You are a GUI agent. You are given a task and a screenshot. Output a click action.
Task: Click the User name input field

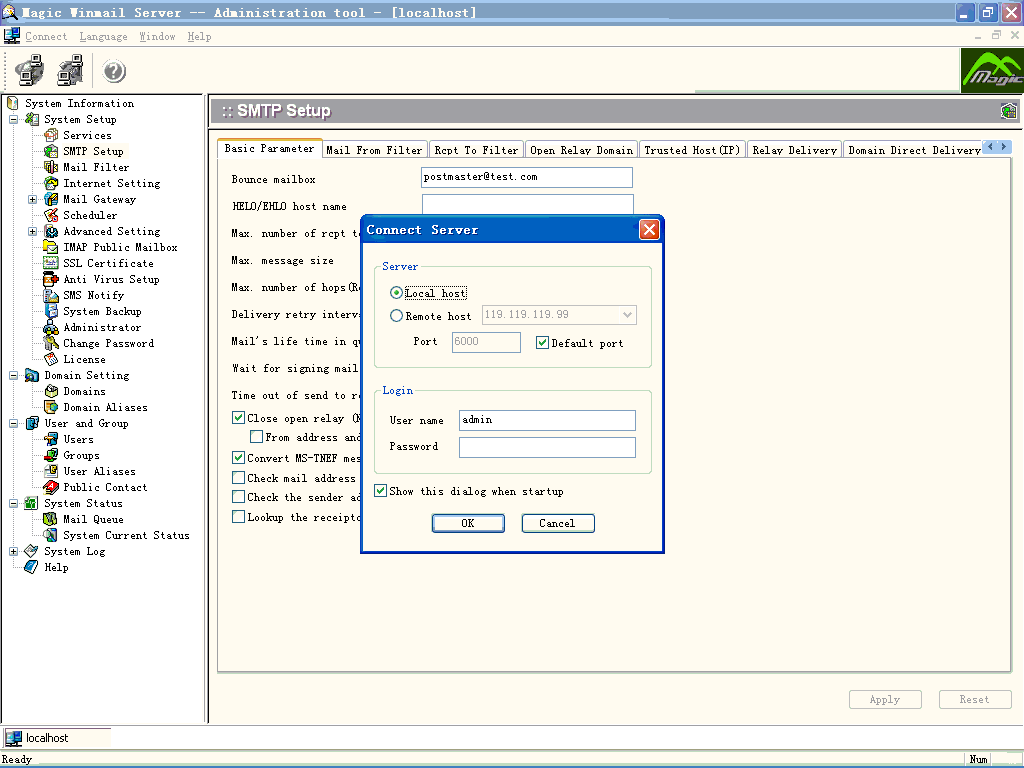[547, 420]
